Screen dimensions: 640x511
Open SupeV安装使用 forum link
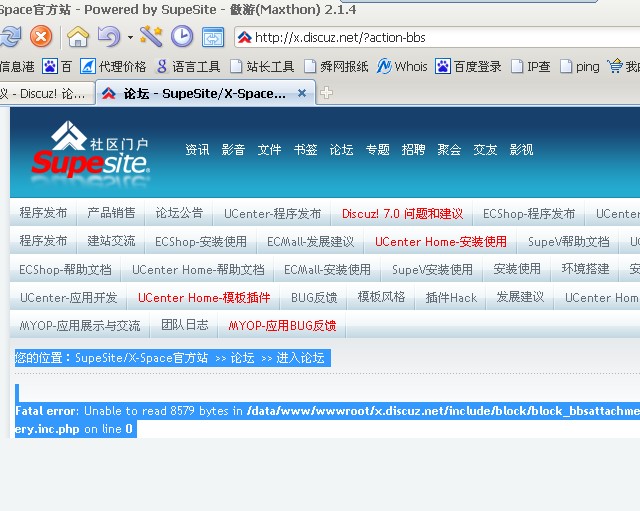tap(432, 270)
